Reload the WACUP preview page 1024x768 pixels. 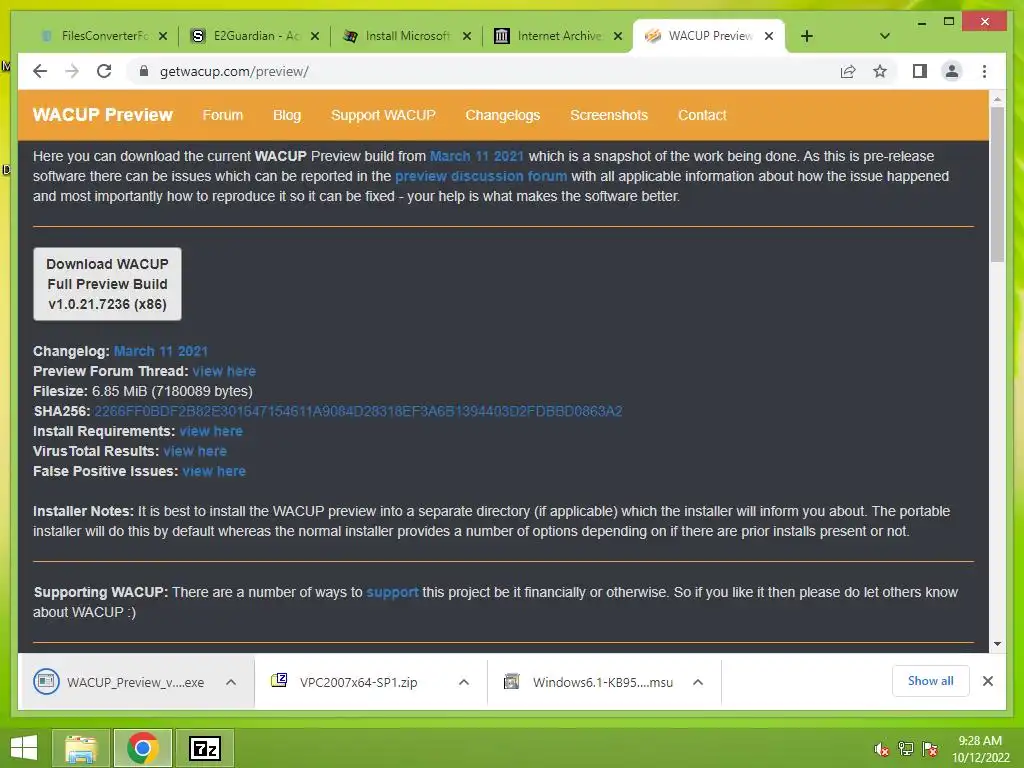pos(104,71)
